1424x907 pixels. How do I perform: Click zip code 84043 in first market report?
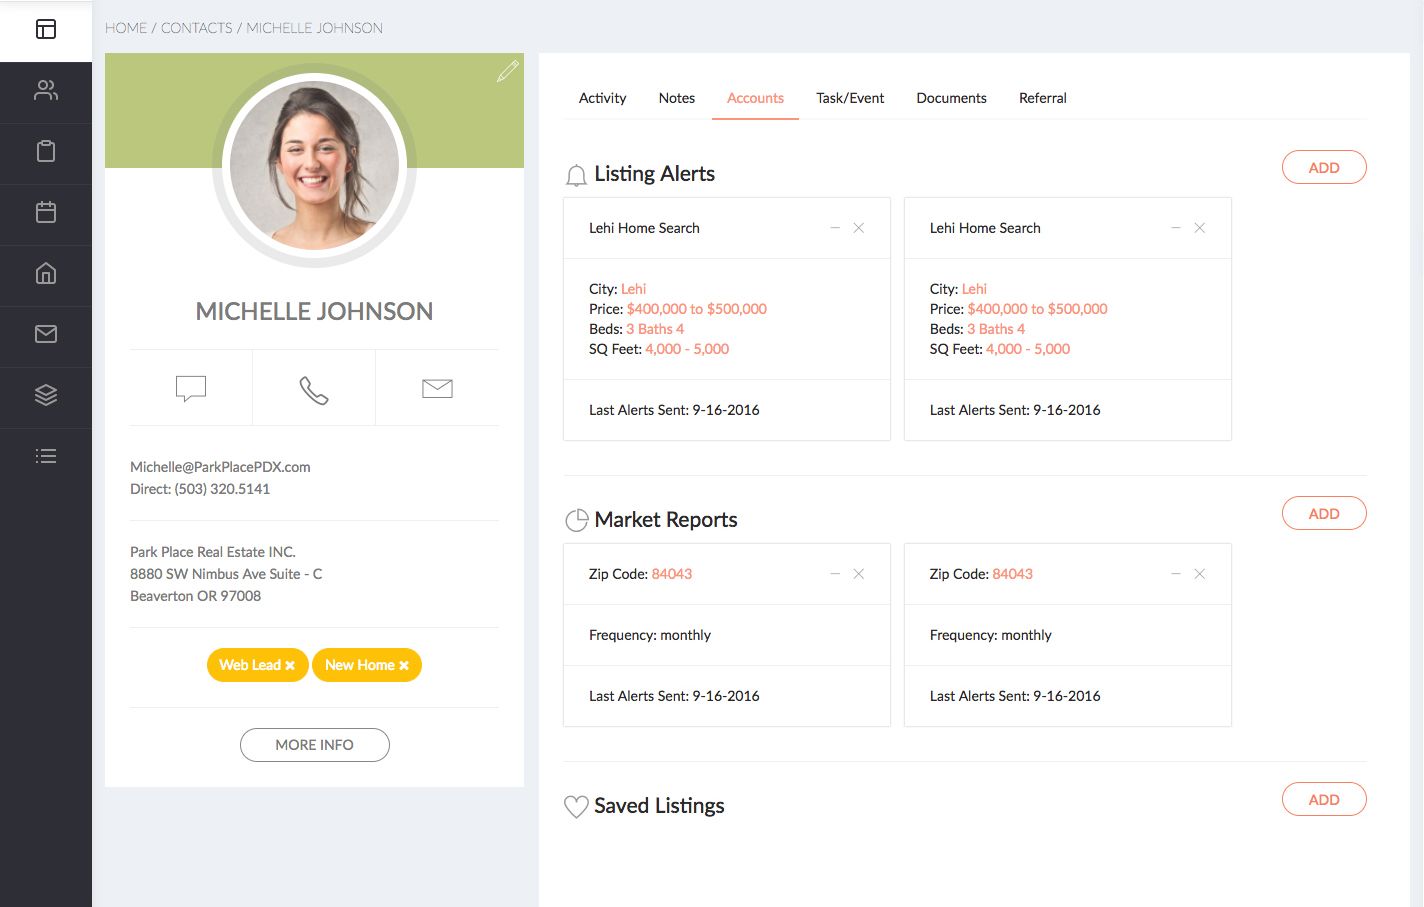point(672,574)
